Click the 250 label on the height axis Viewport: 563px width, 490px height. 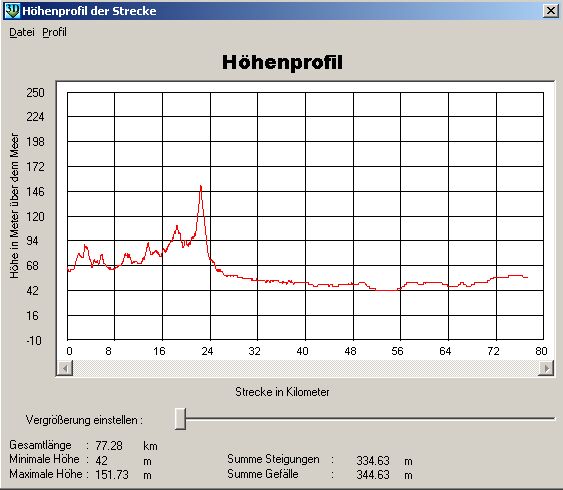[x=35, y=93]
